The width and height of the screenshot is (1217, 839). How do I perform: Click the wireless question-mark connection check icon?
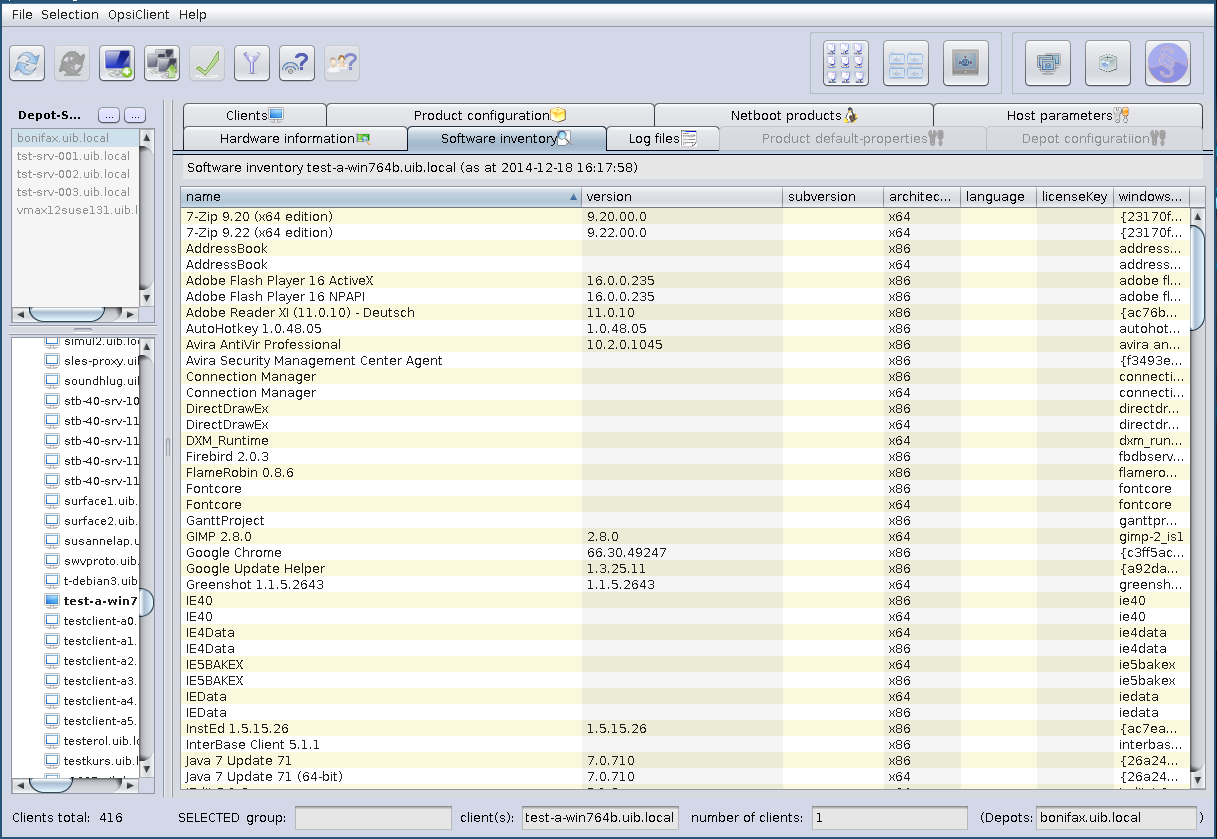pyautogui.click(x=297, y=63)
